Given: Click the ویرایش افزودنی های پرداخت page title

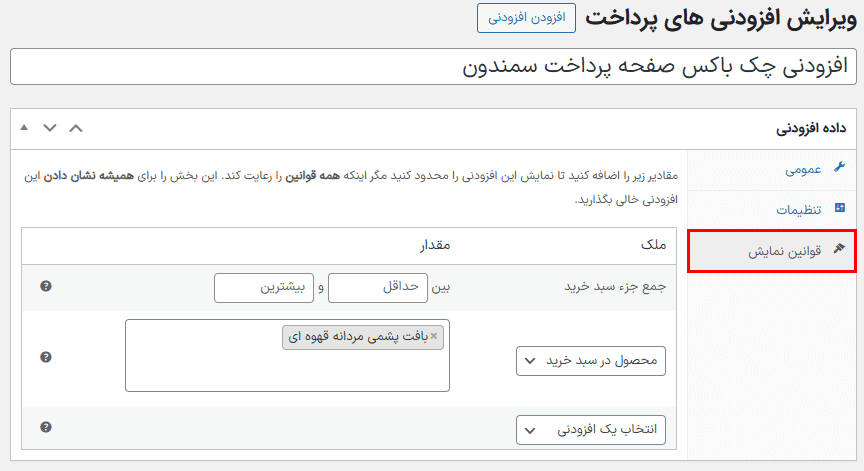Looking at the screenshot, I should pos(721,19).
